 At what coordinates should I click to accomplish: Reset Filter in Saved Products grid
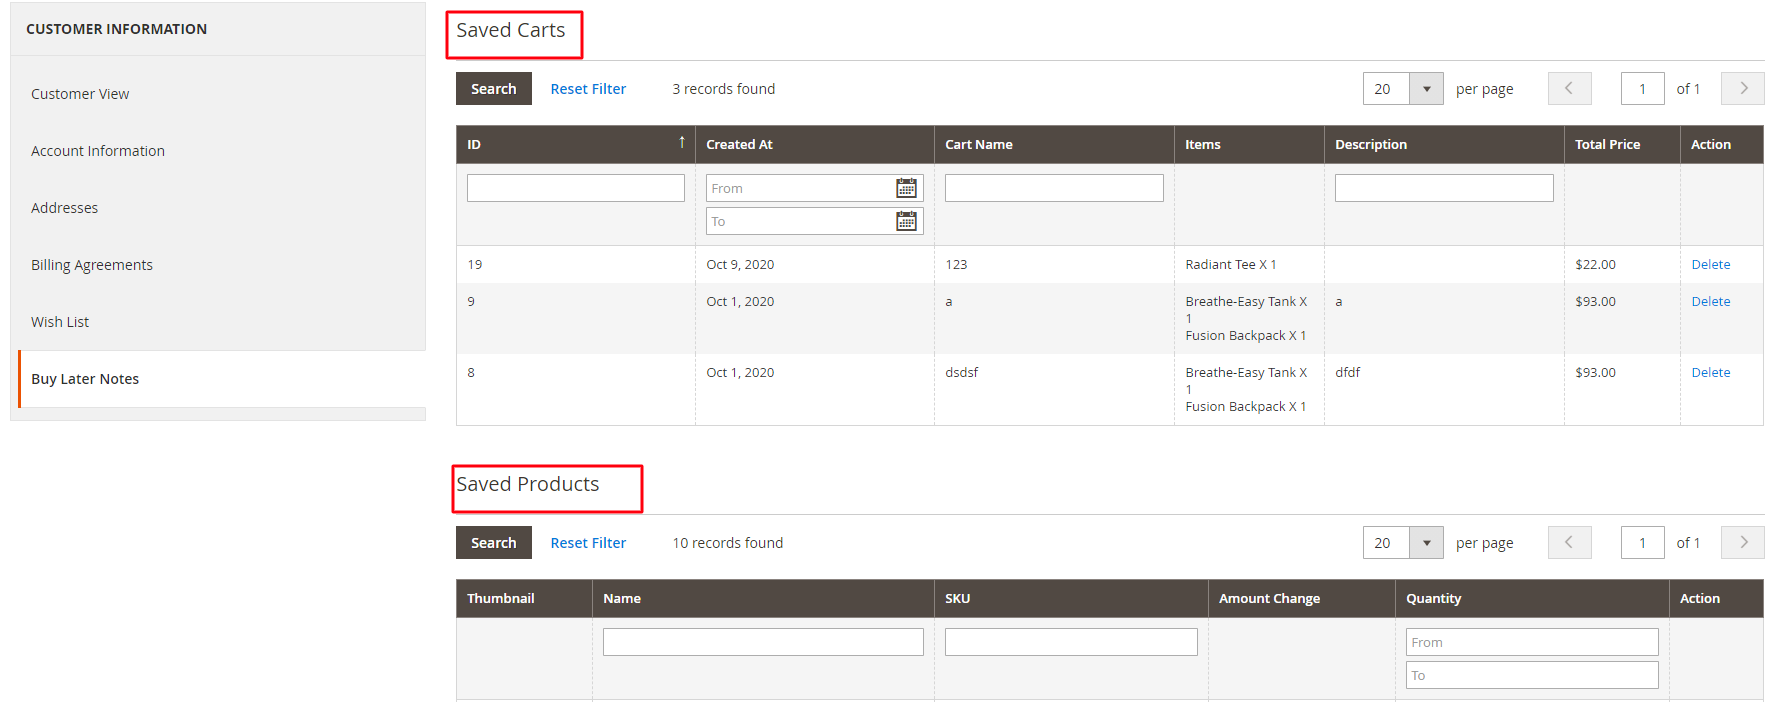[588, 543]
